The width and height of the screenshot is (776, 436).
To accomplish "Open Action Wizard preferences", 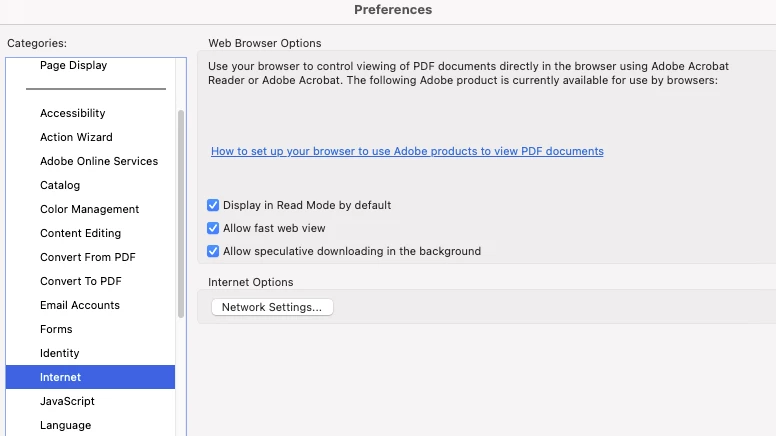I will tap(76, 137).
